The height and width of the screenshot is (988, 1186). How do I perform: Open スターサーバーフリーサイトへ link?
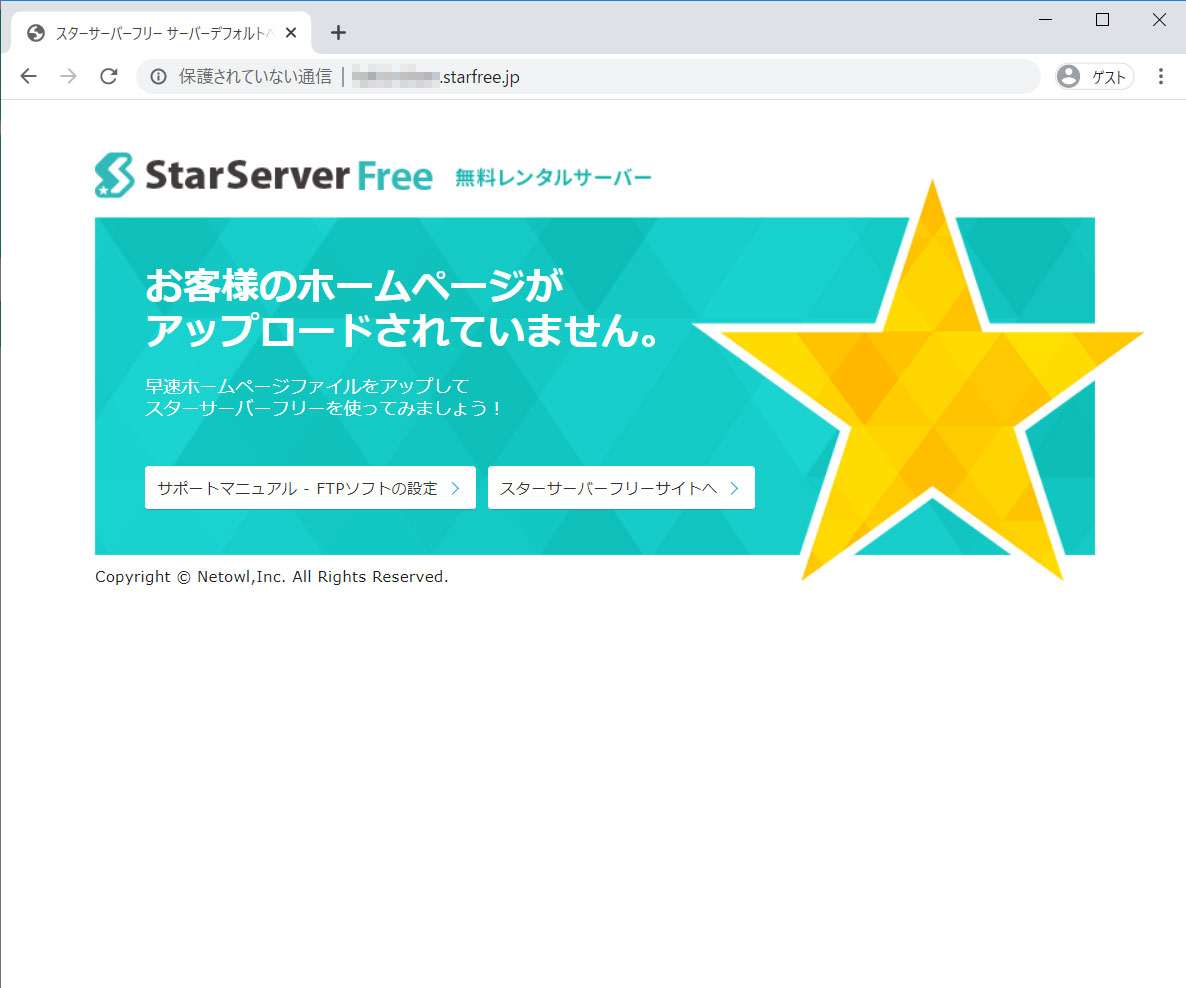tap(621, 488)
